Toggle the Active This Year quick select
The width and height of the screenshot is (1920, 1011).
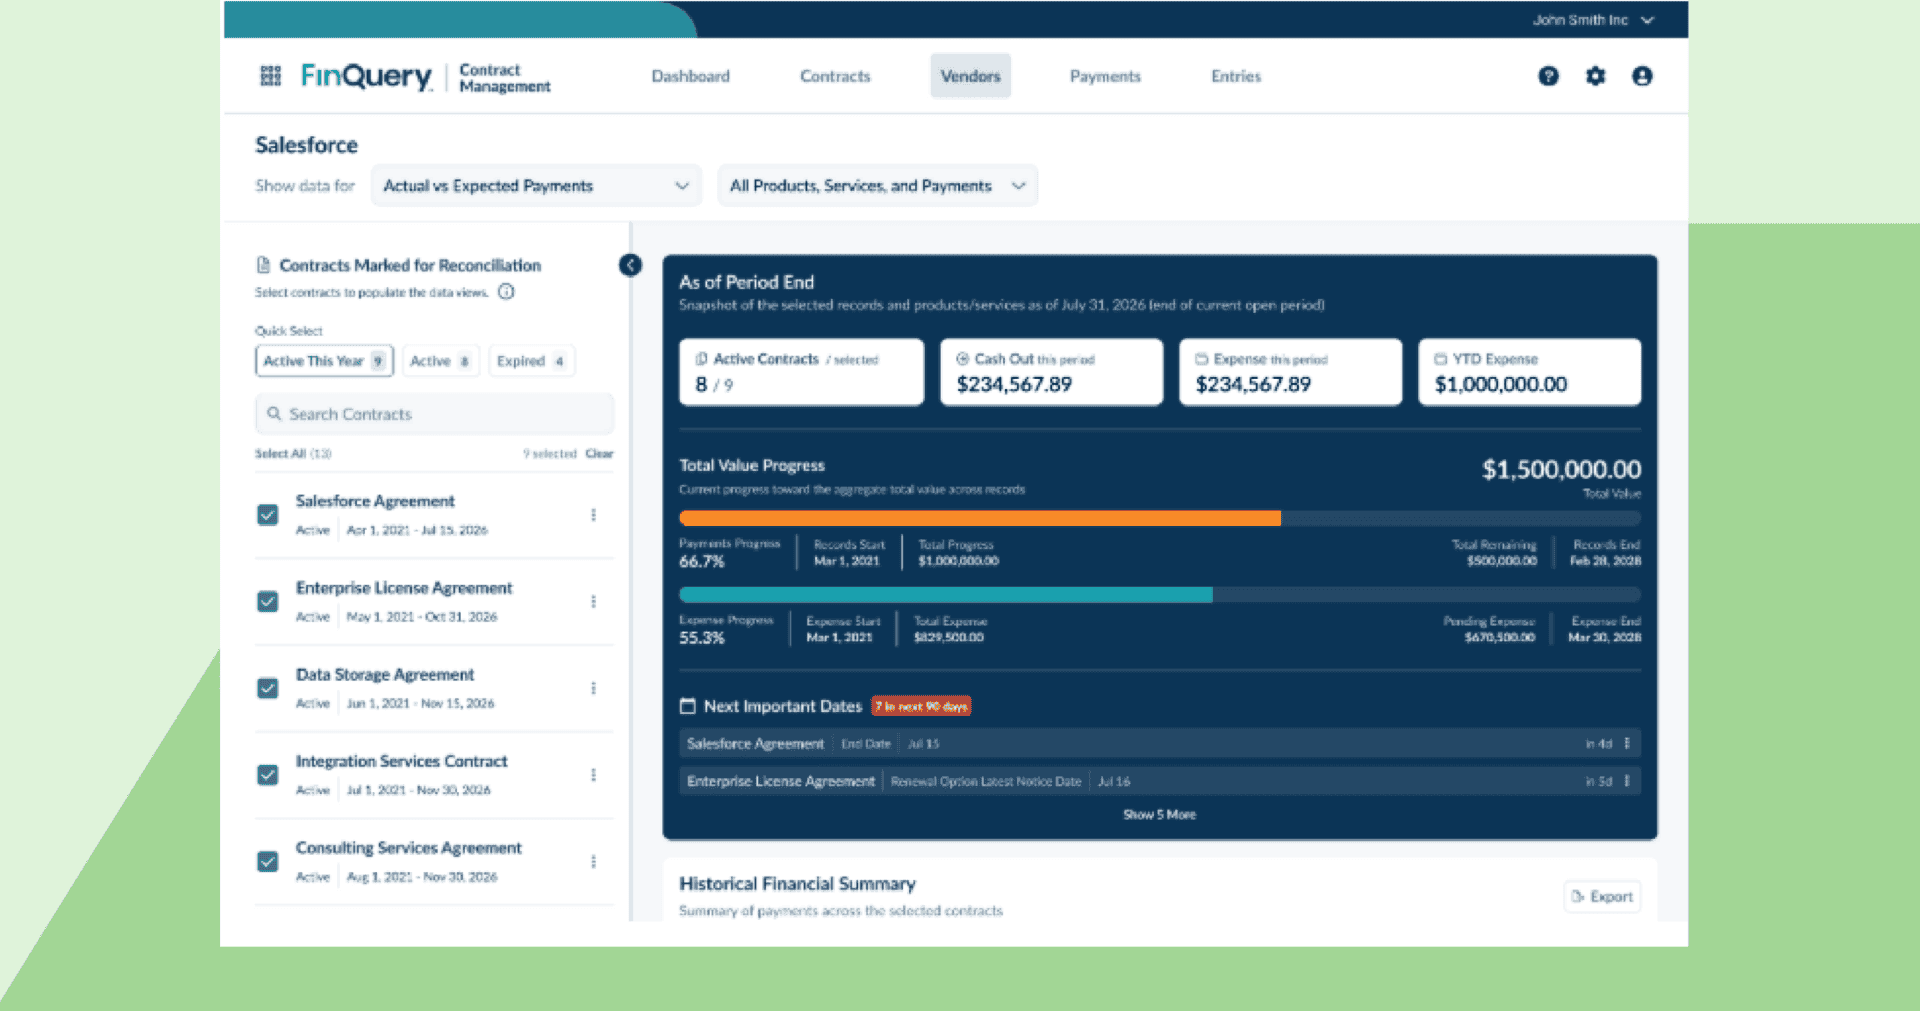click(324, 361)
